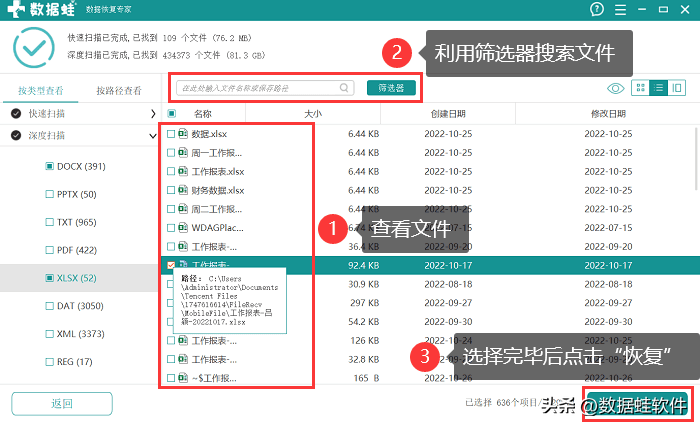Screen dimensions: 700x427
Task: Toggle the eye preview icon
Action: [x=616, y=88]
